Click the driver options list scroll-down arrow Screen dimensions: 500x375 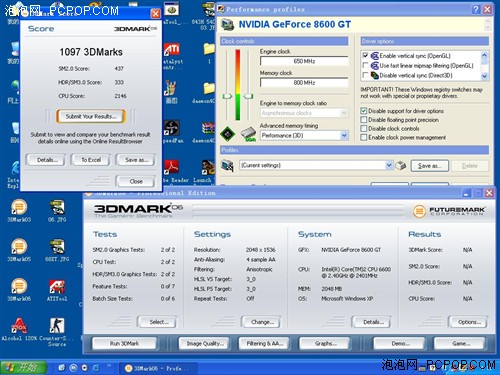click(484, 76)
